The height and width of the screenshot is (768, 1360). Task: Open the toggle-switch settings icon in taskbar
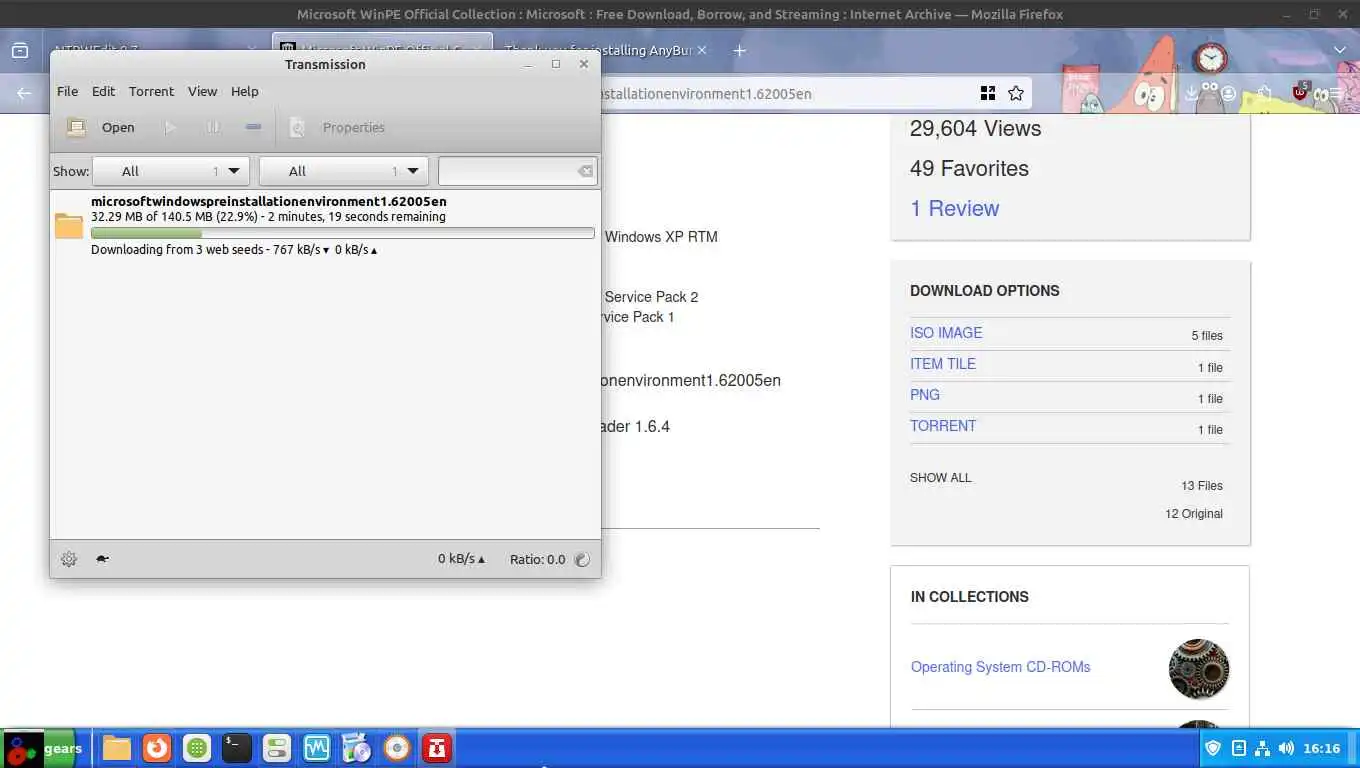(x=277, y=748)
